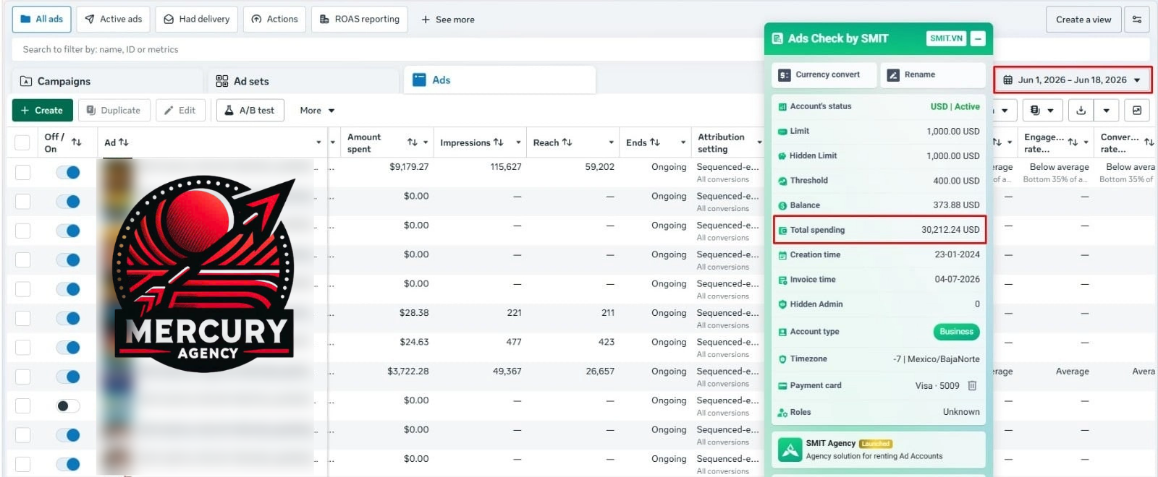Click the view settings sliders icon
This screenshot has width=1158, height=477.
pos(1136,19)
